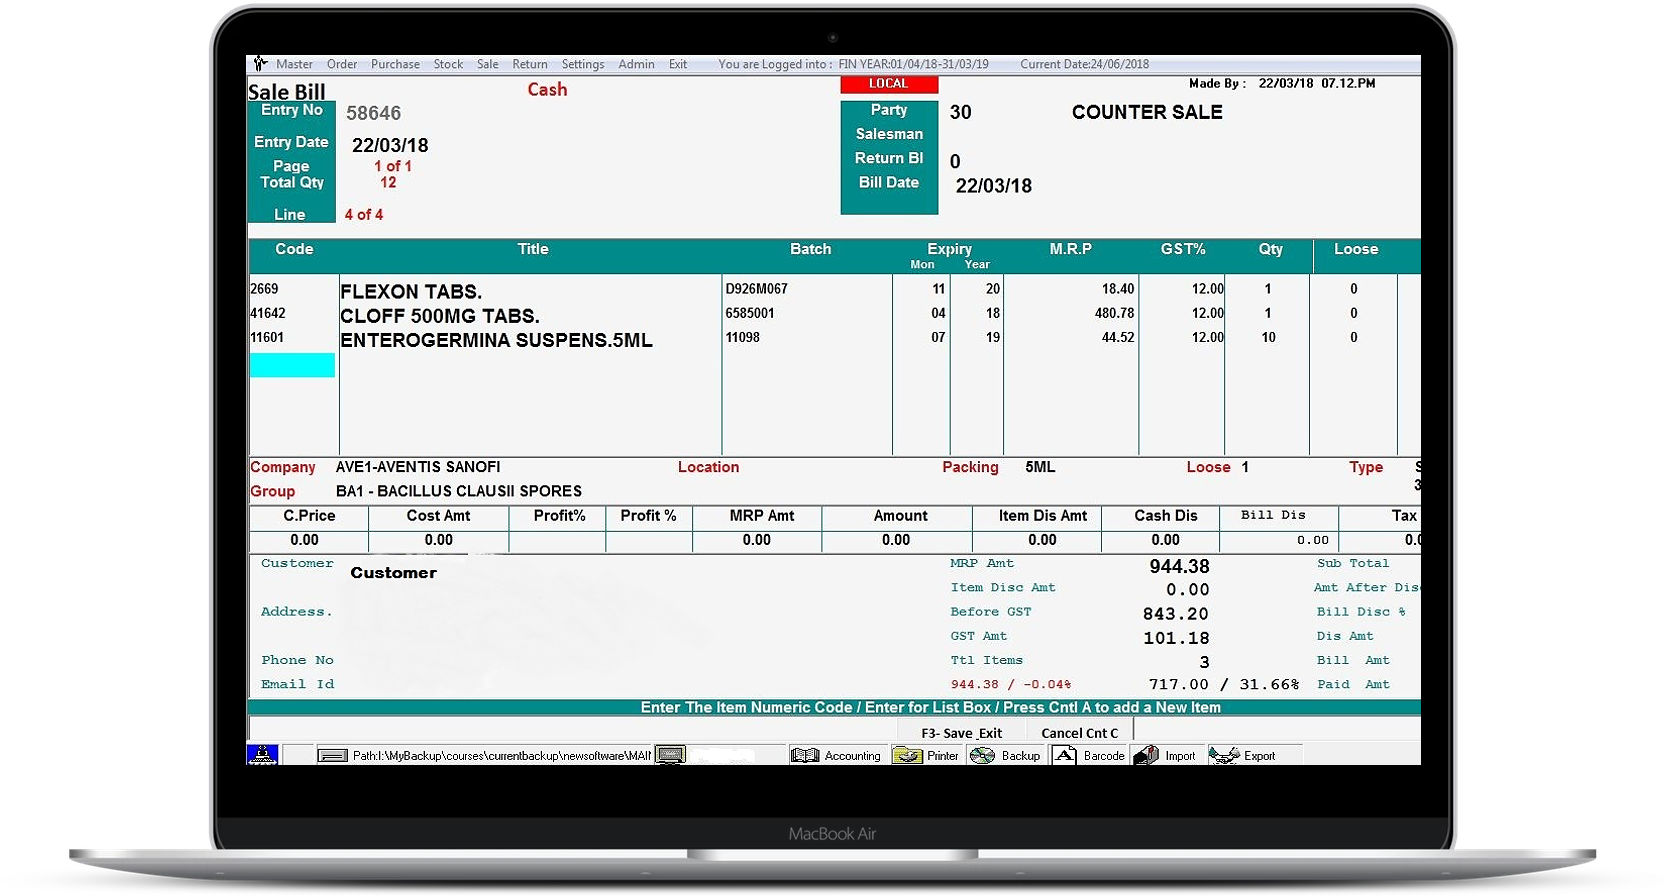Click the Export handshake icon
1666x896 pixels.
pos(1224,756)
